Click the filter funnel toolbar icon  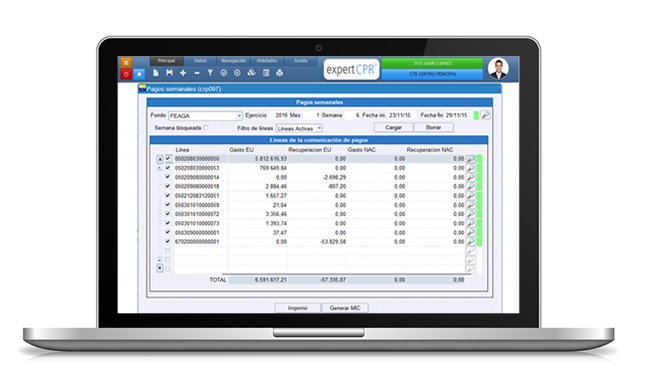(x=210, y=73)
